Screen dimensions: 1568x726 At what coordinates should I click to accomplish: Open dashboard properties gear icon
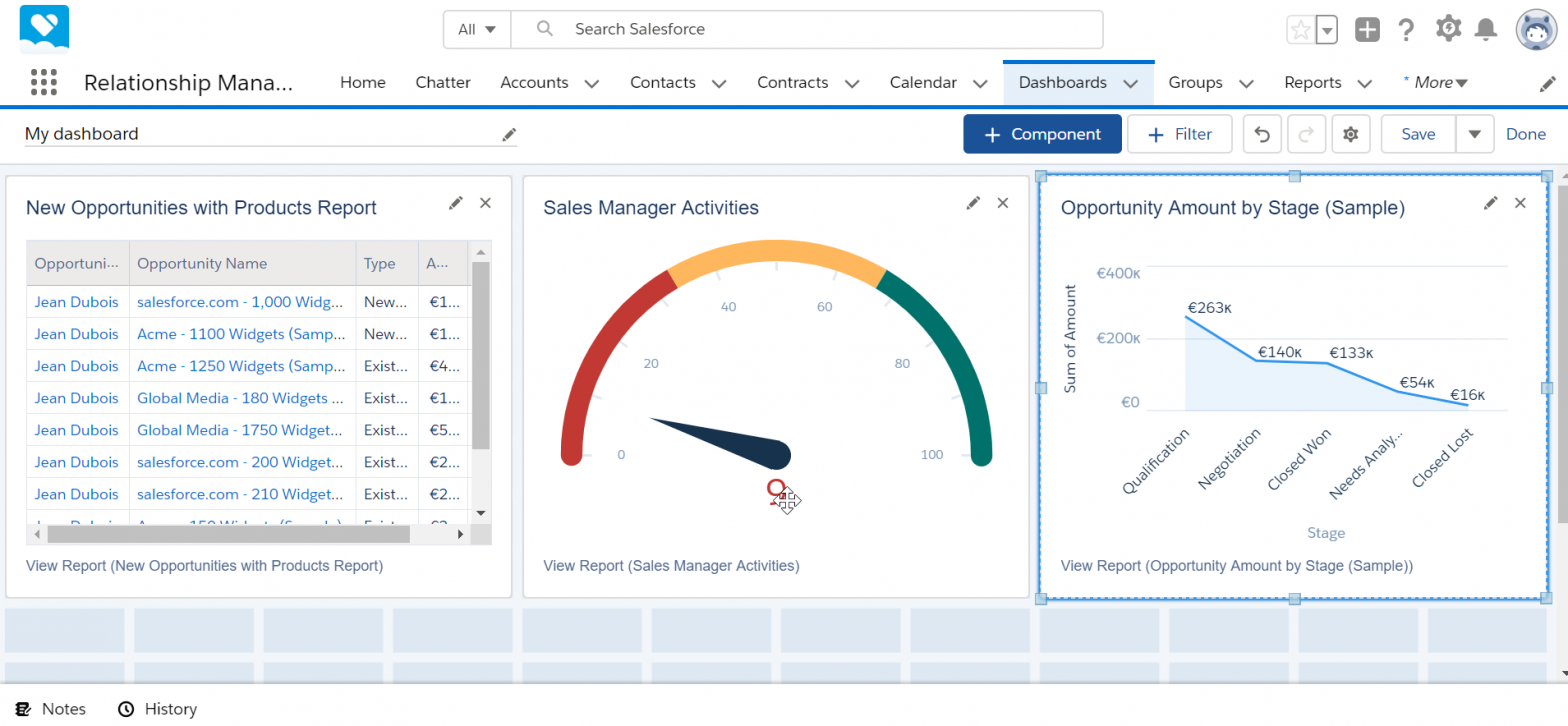tap(1351, 134)
